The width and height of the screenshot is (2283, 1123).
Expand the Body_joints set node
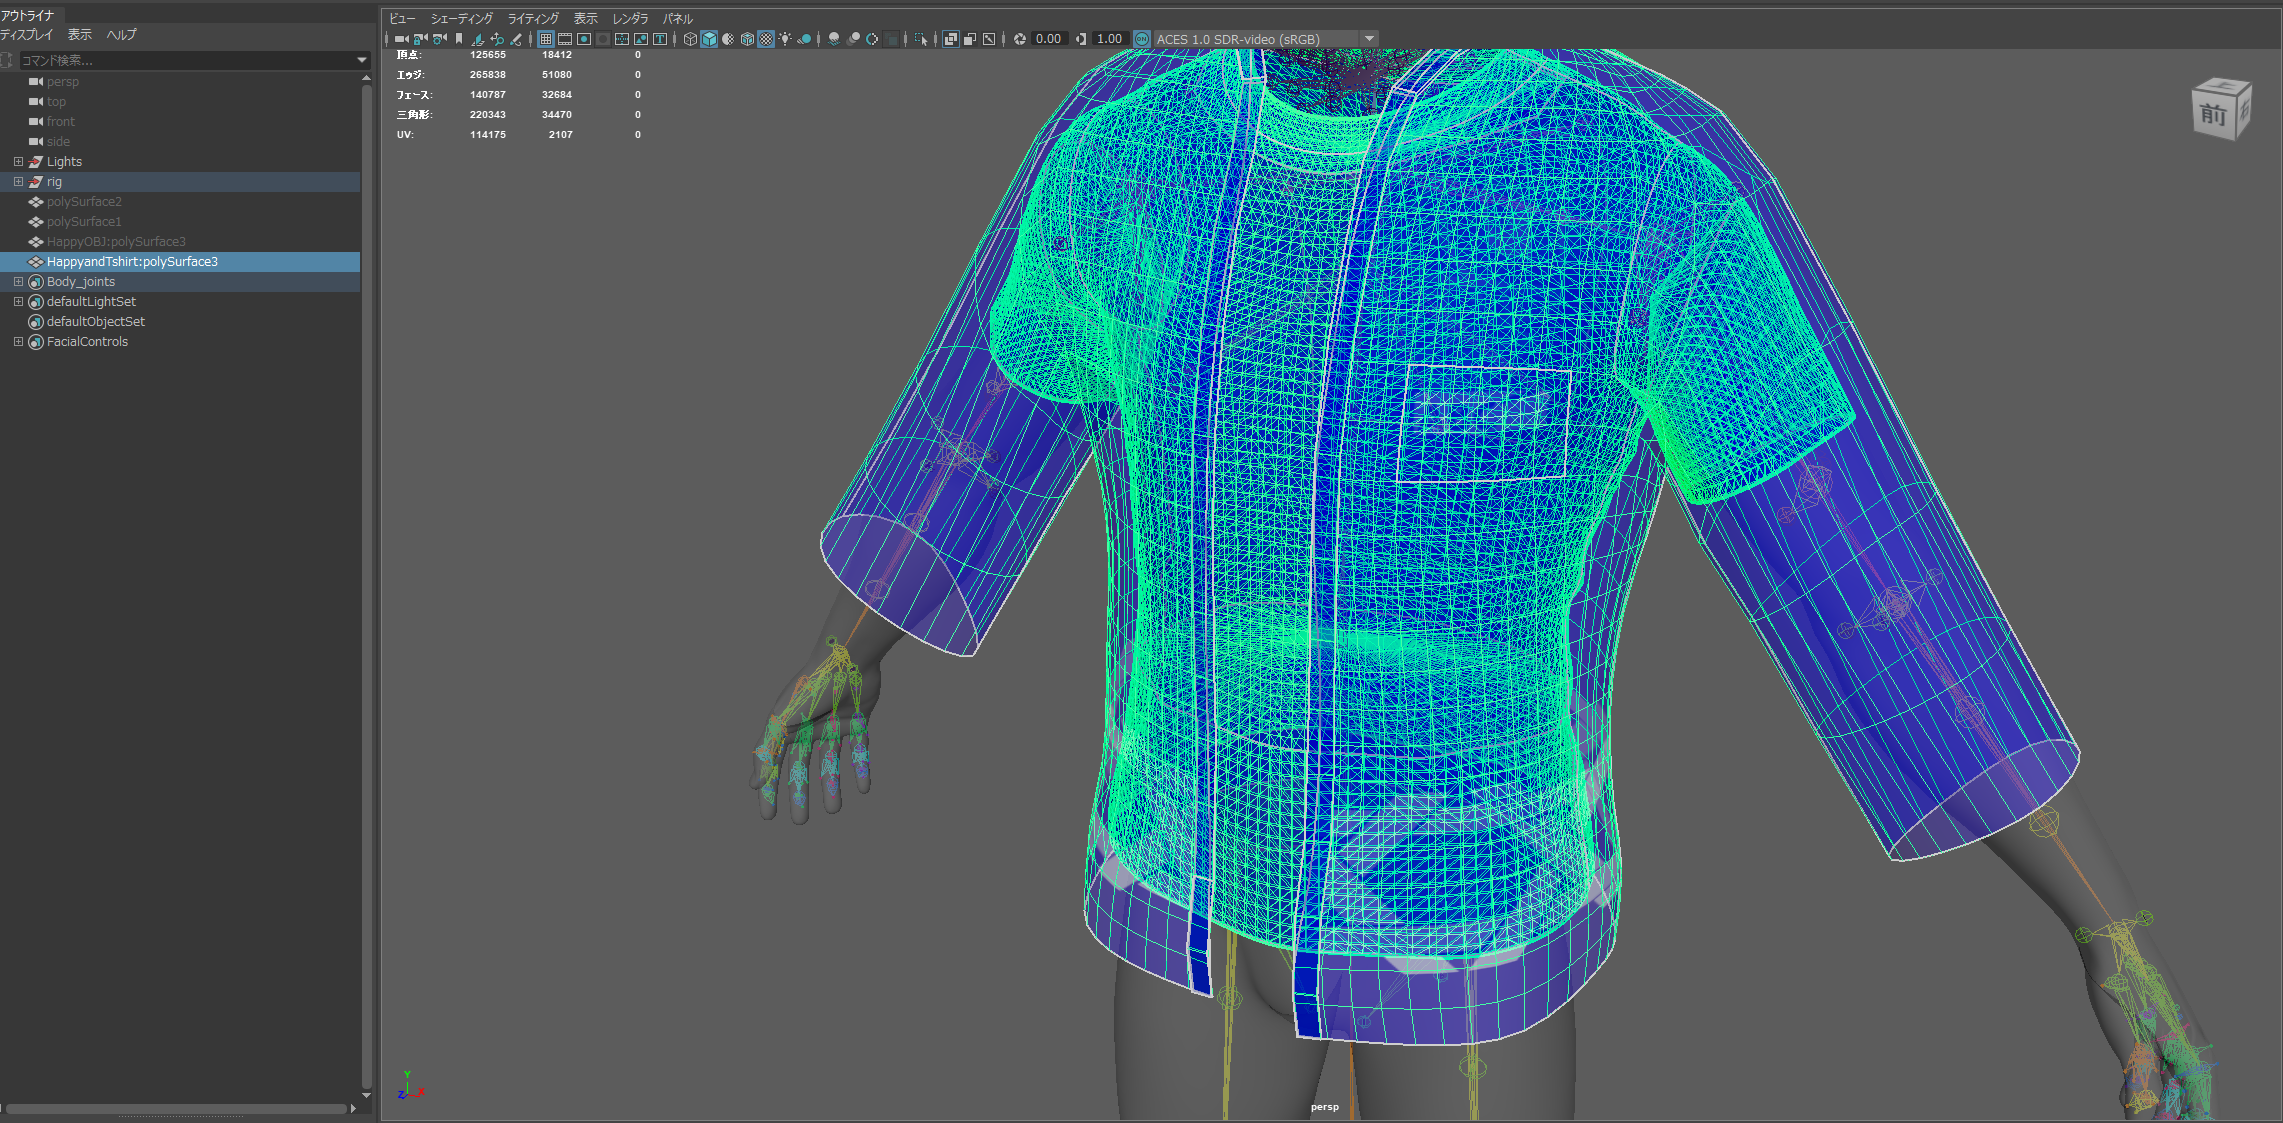tap(18, 281)
